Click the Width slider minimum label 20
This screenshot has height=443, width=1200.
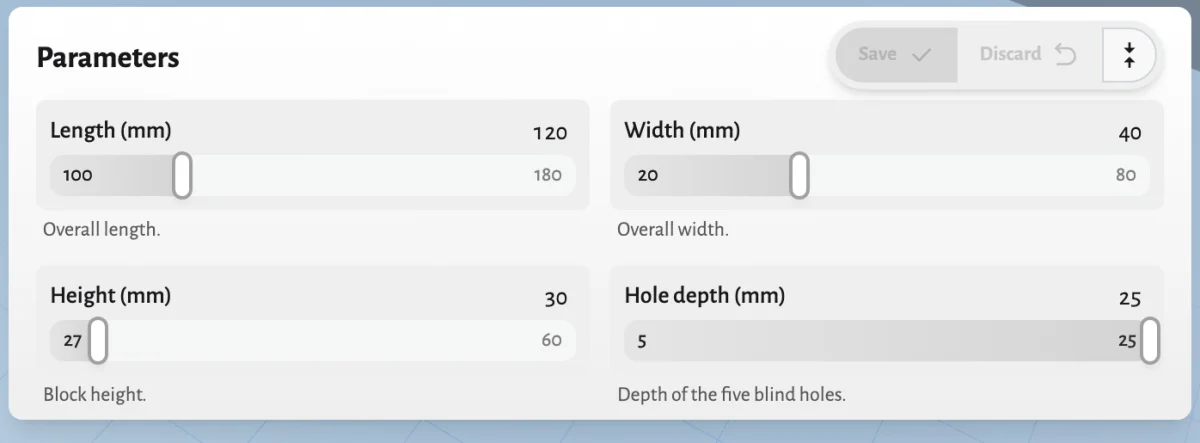(647, 175)
